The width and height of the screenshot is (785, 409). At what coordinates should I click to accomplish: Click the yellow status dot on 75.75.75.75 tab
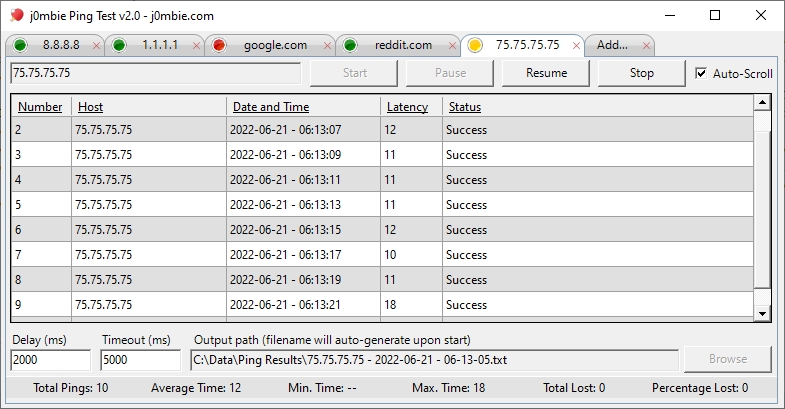click(x=474, y=46)
